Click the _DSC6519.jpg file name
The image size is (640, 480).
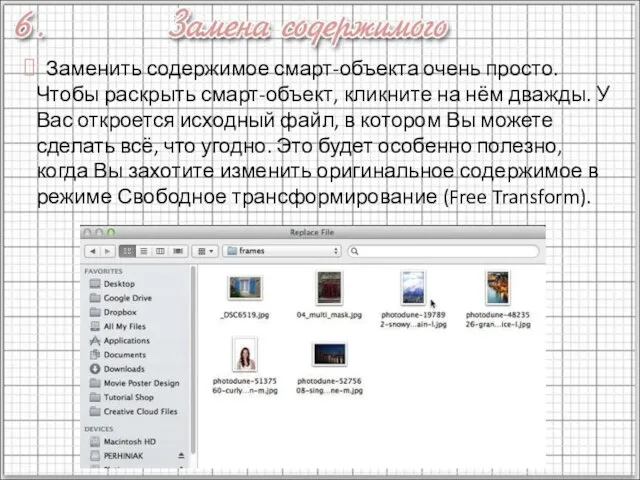tap(245, 315)
